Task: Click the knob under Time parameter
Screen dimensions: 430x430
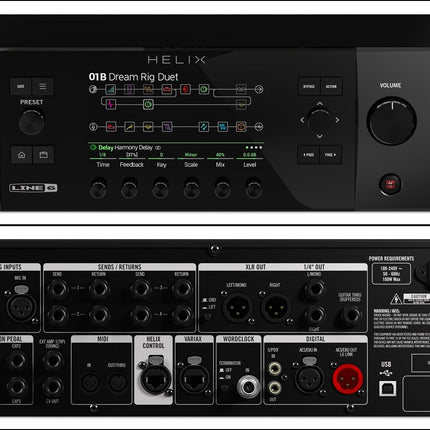Action: point(98,188)
